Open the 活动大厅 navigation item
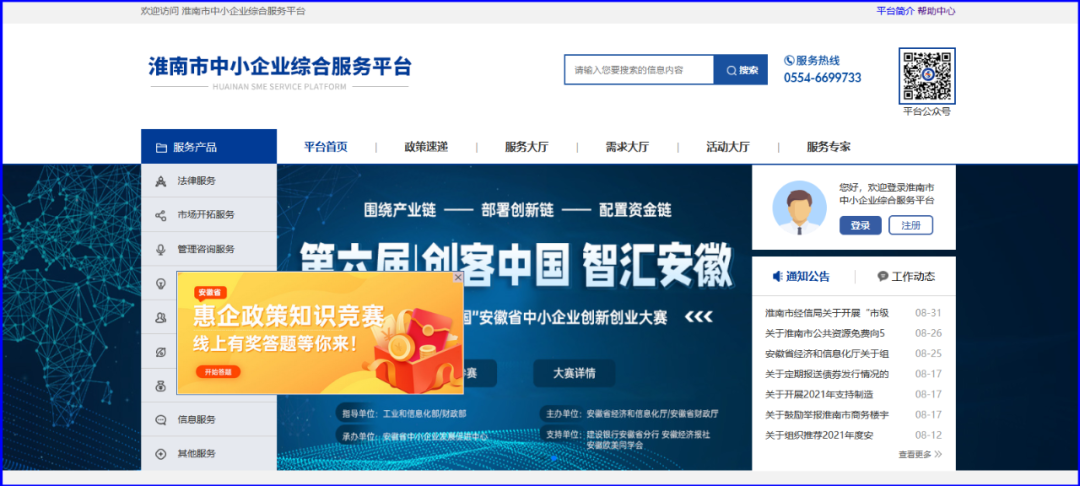Image resolution: width=1080 pixels, height=486 pixels. 728,147
